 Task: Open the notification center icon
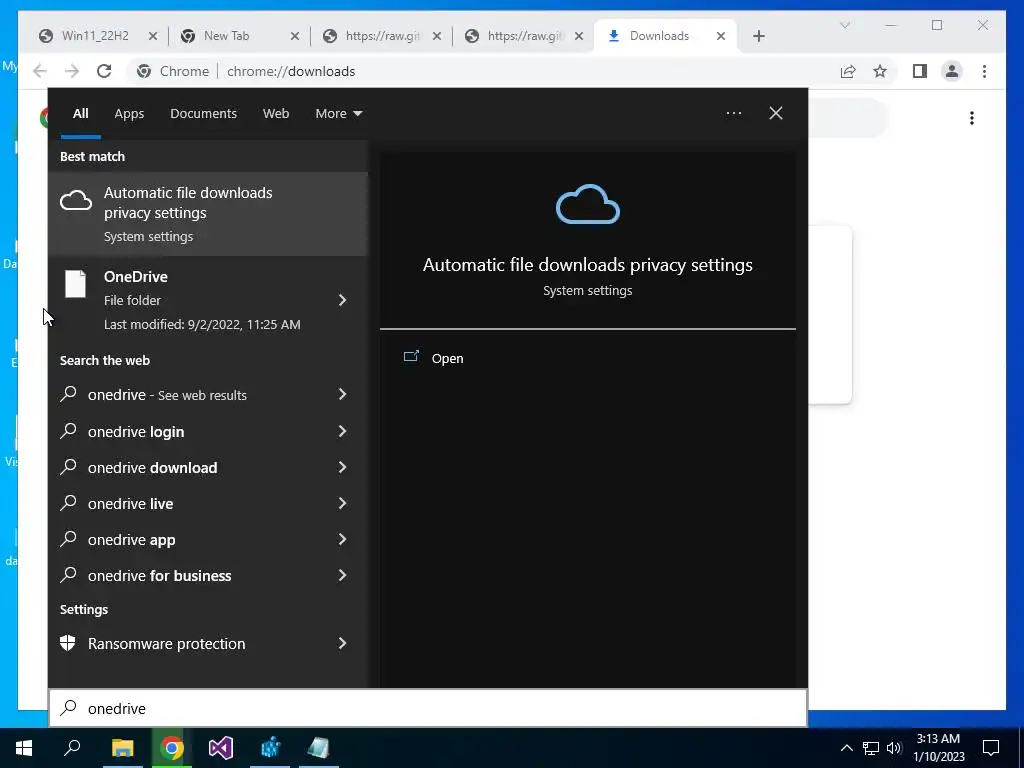point(991,748)
